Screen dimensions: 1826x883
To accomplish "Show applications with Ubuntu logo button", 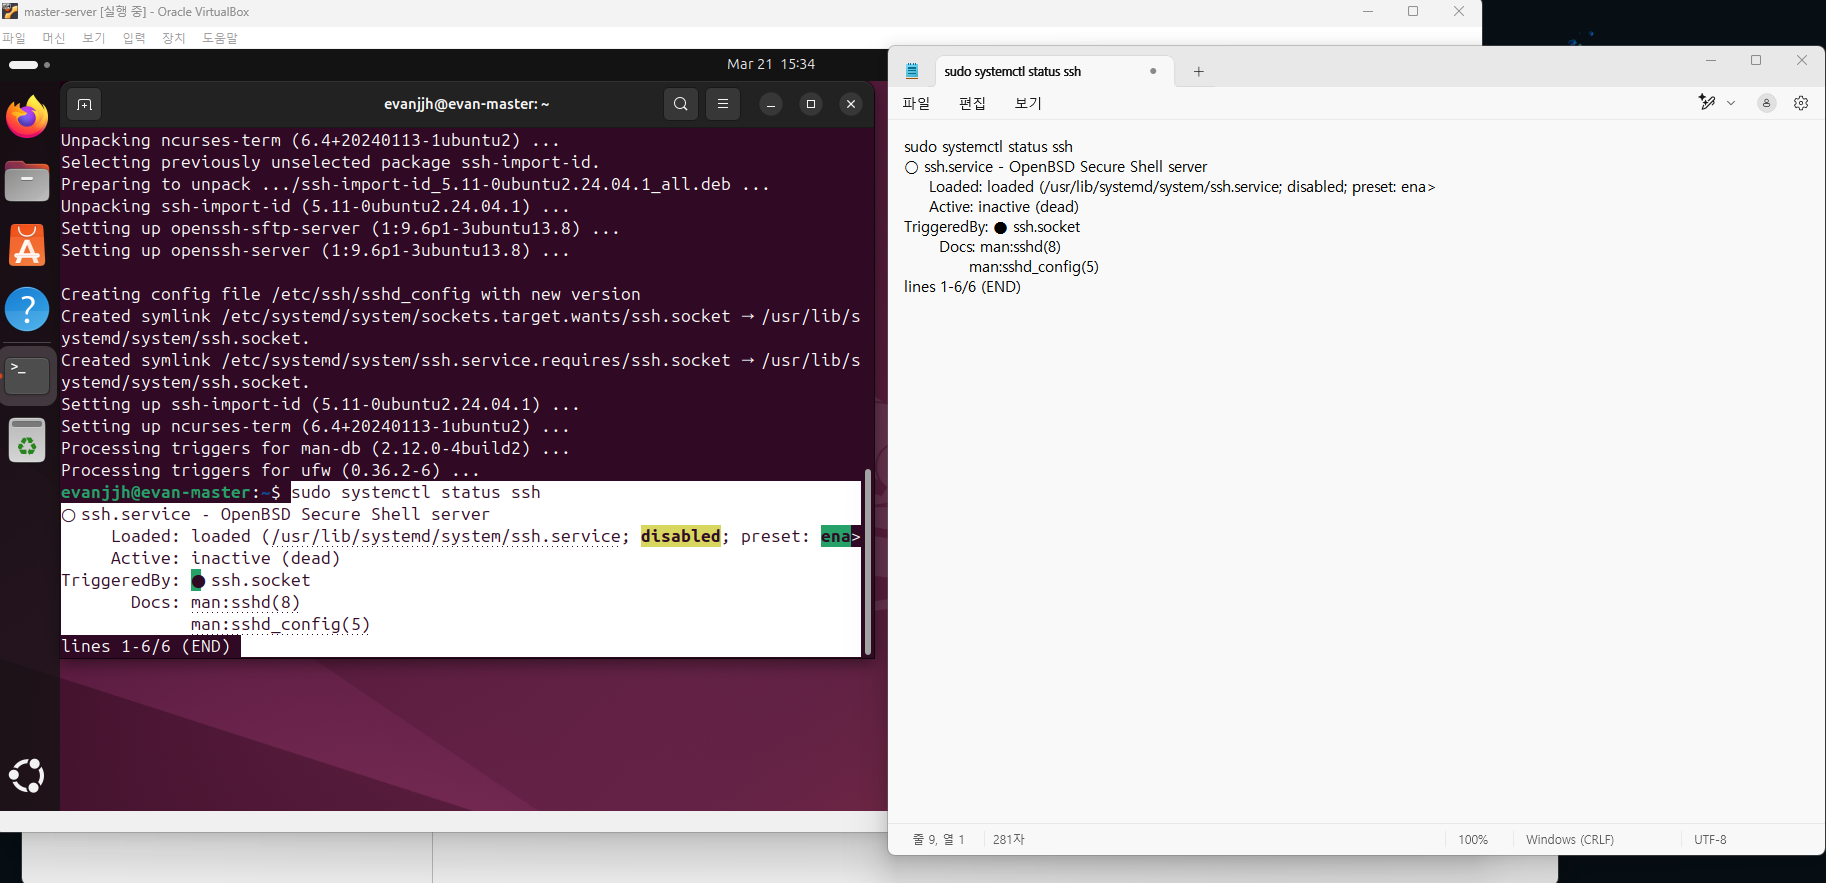I will [x=27, y=775].
